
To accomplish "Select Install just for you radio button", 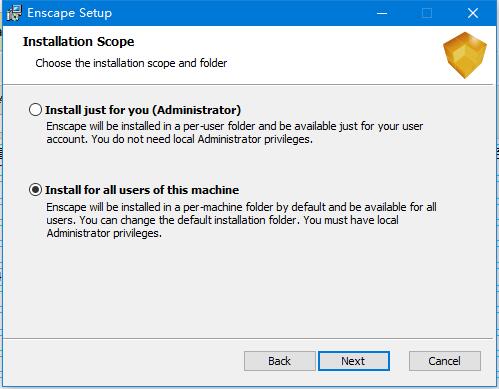I will (x=35, y=110).
